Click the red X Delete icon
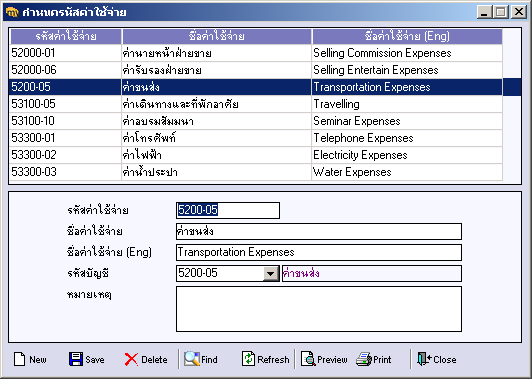532x379 pixels. [x=131, y=359]
